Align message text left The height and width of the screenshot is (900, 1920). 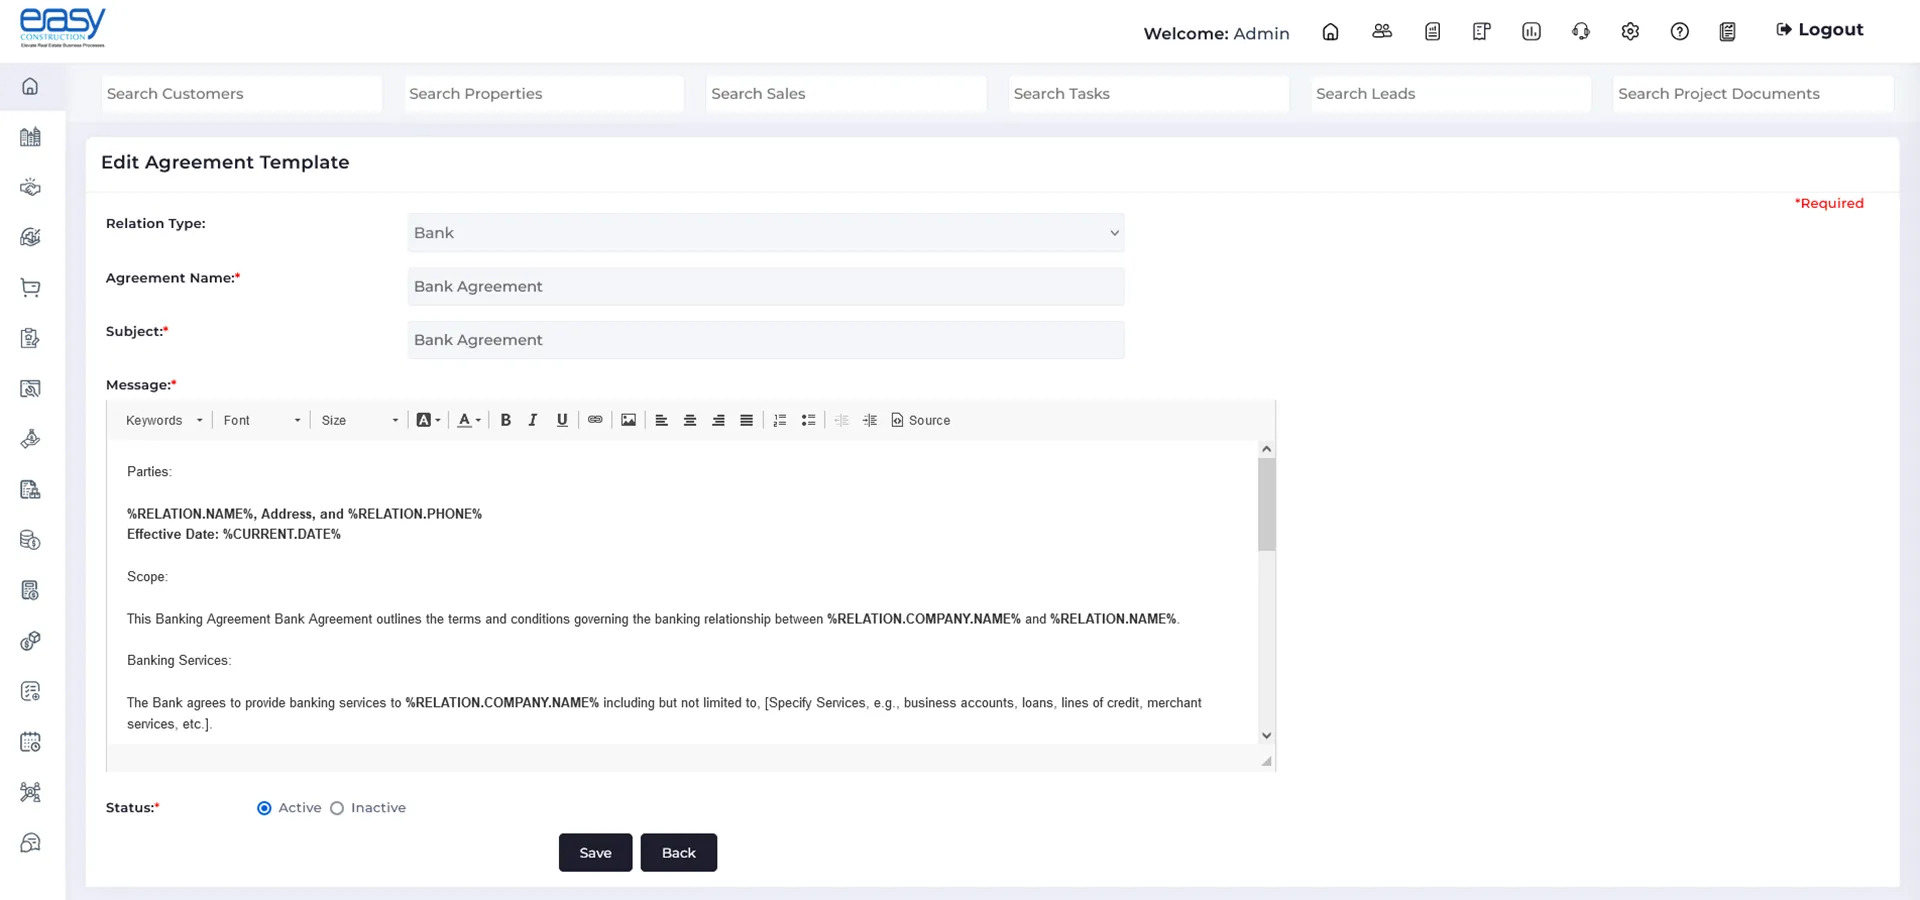661,420
